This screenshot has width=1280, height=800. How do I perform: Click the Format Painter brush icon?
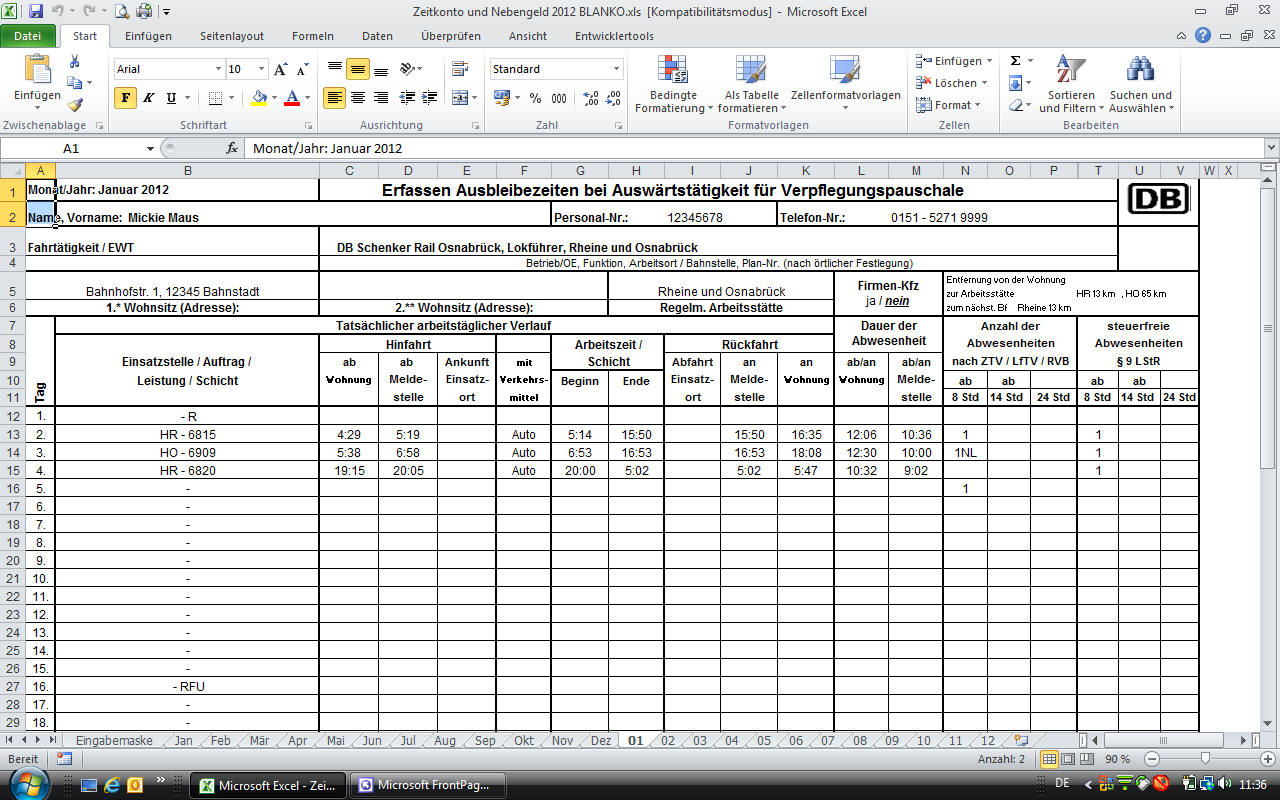point(74,104)
